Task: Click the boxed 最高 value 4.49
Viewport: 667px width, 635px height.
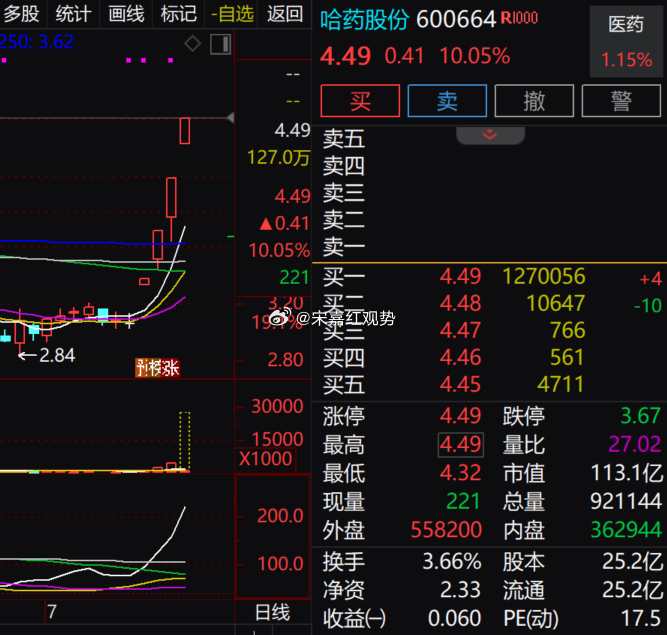Action: click(x=461, y=445)
